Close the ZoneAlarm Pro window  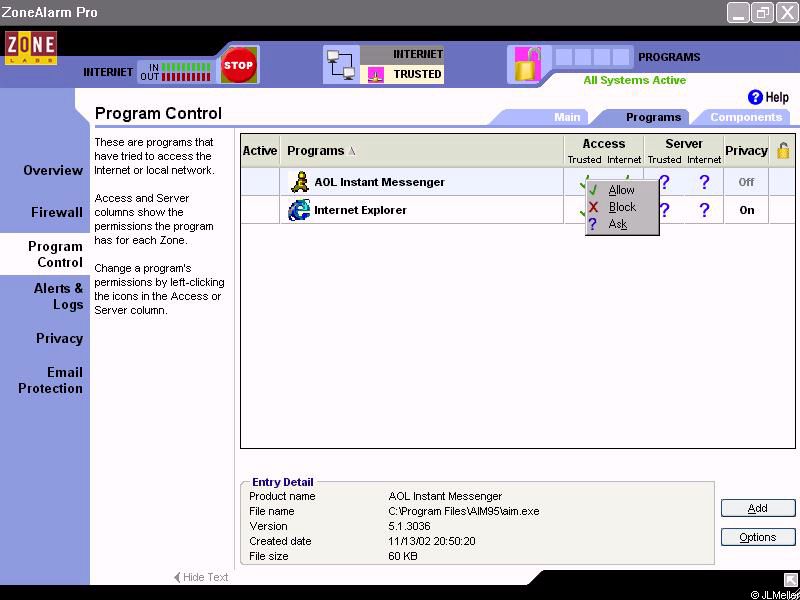click(x=787, y=13)
